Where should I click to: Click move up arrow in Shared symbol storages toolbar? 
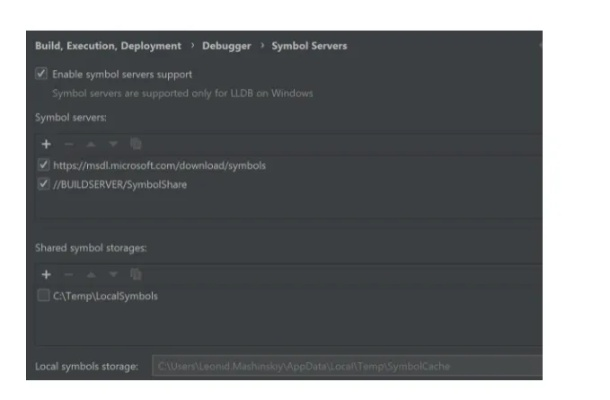tap(91, 274)
